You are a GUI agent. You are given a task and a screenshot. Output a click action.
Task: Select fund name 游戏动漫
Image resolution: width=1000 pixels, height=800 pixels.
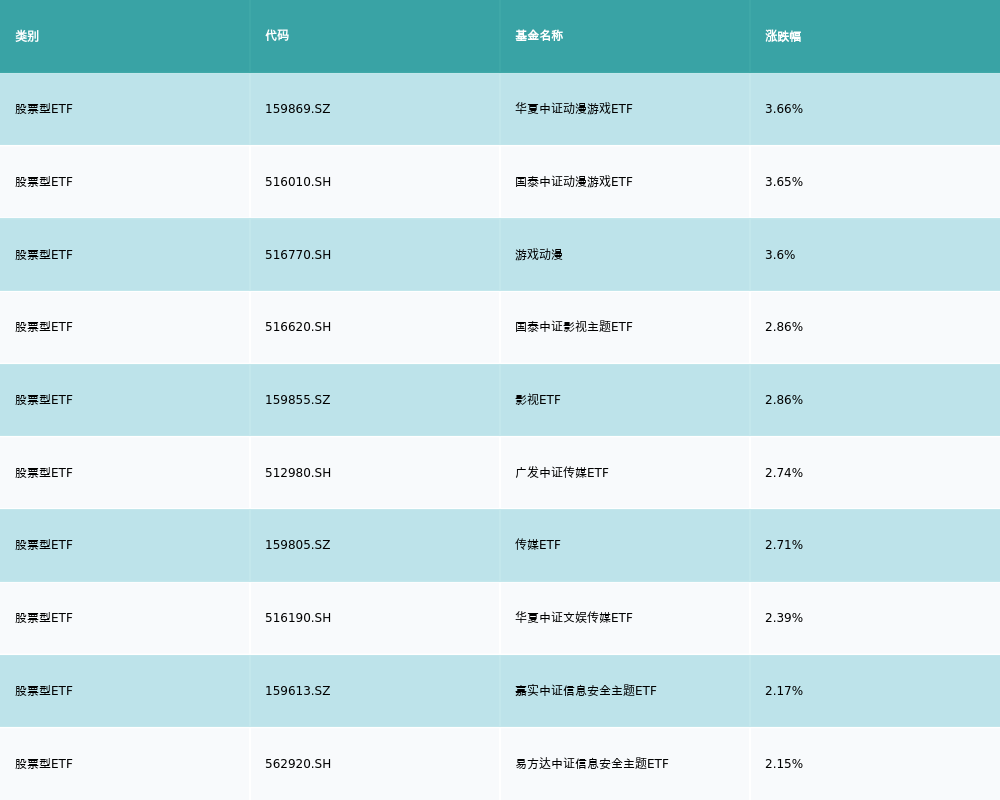pos(539,255)
